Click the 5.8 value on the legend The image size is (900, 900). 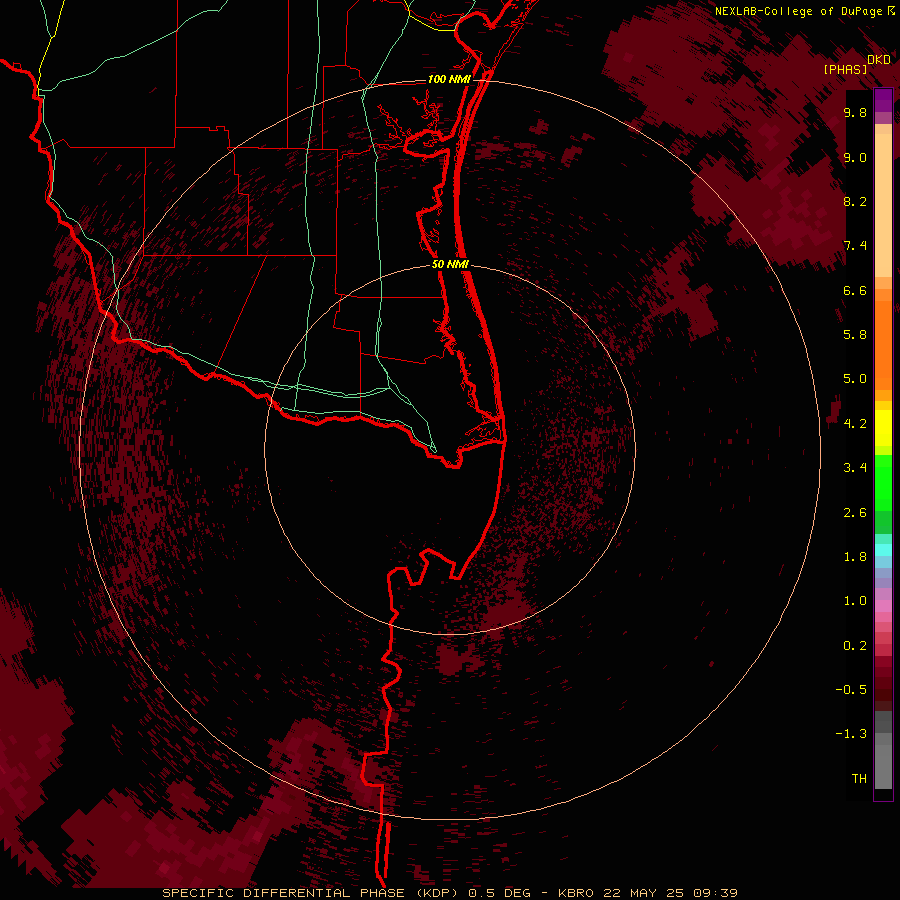pos(855,335)
